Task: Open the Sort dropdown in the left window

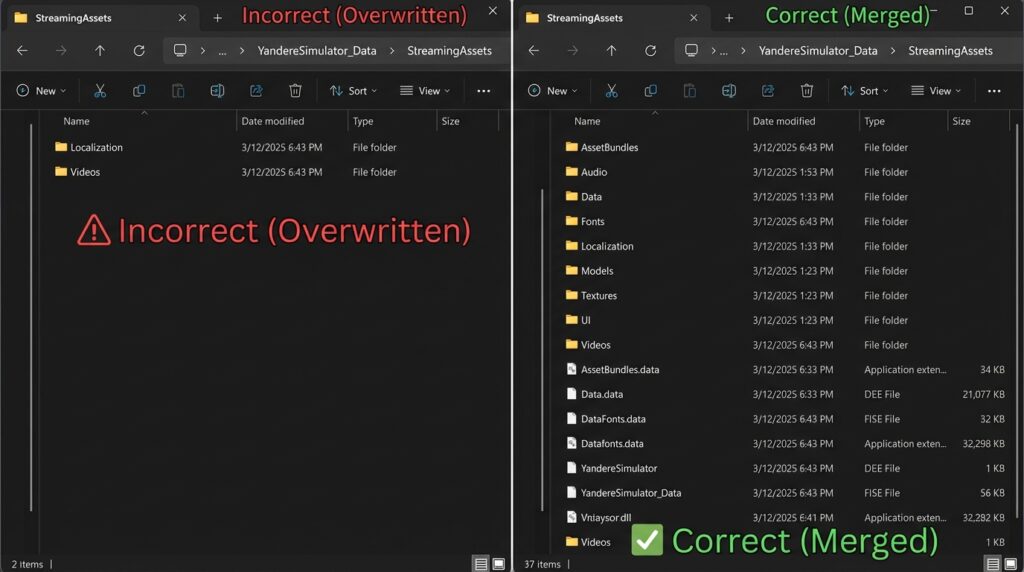Action: coord(354,91)
